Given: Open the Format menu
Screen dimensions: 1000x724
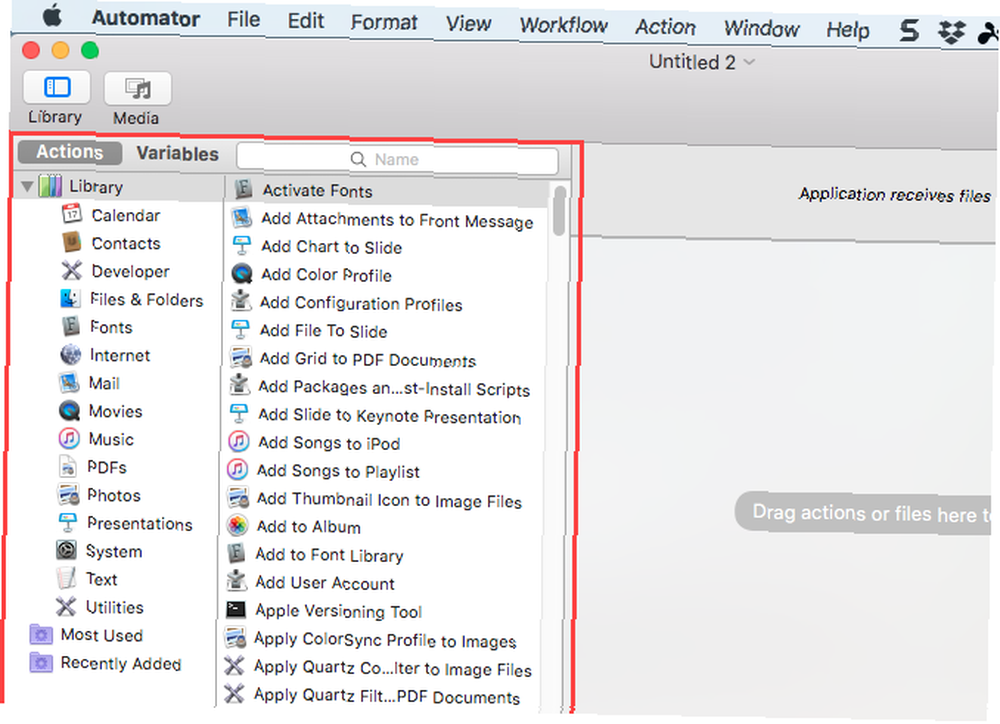Looking at the screenshot, I should tap(384, 22).
